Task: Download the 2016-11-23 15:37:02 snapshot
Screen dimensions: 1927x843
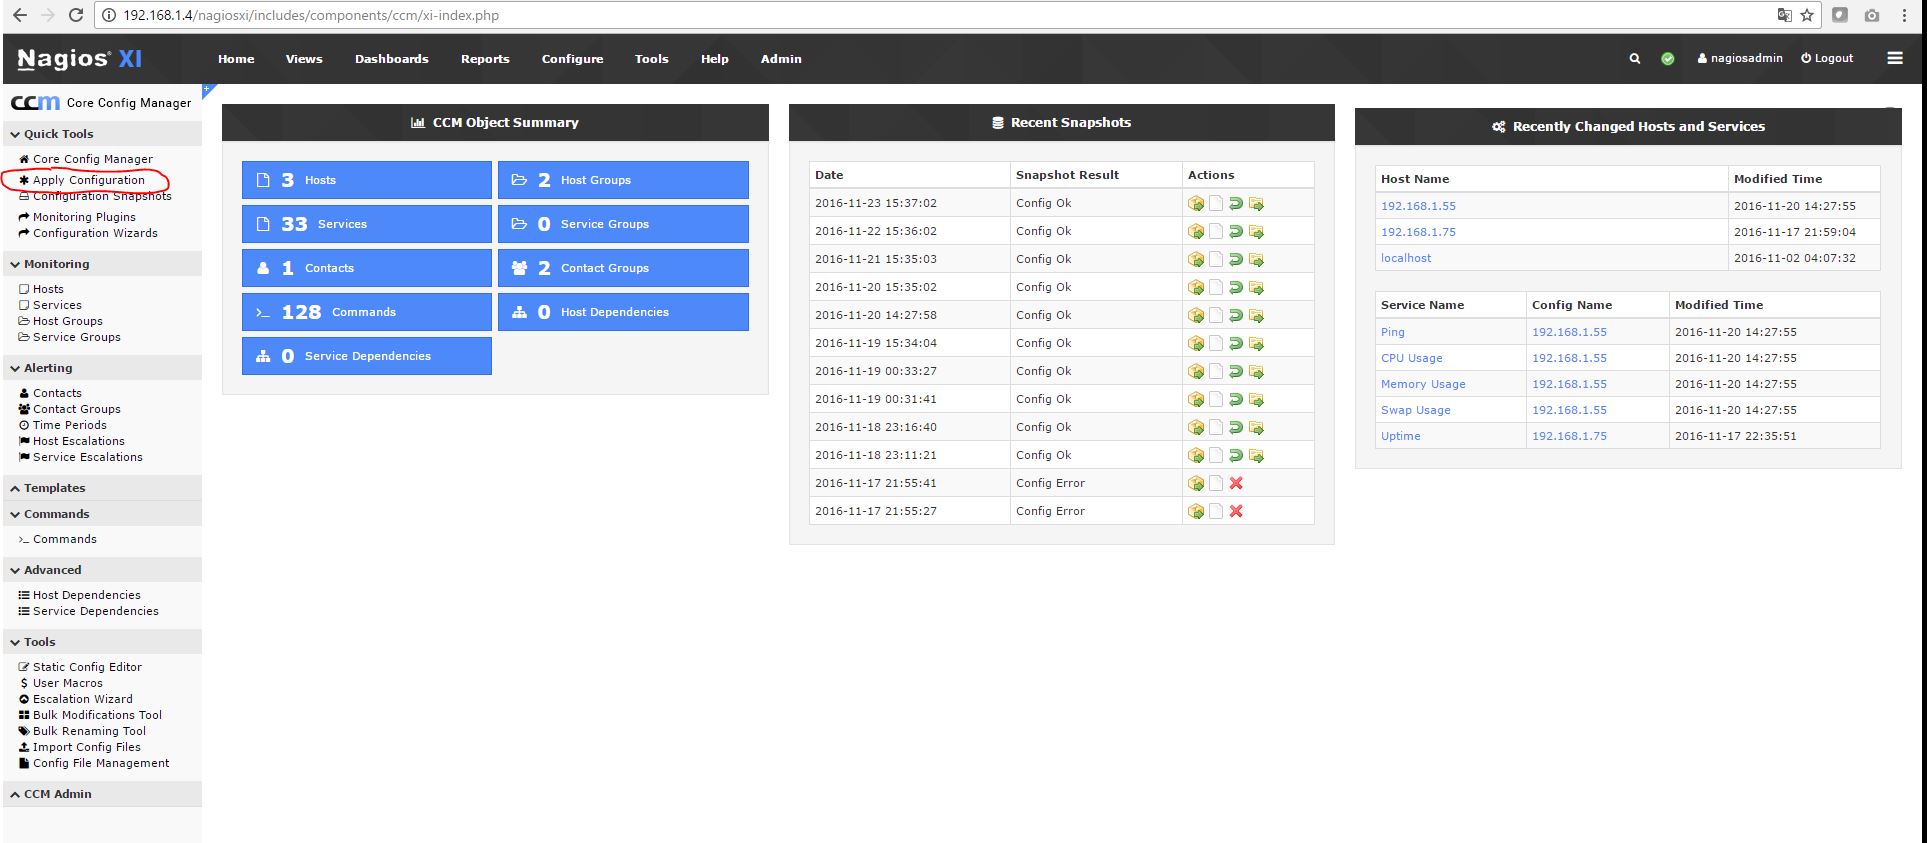Action: [x=1196, y=203]
